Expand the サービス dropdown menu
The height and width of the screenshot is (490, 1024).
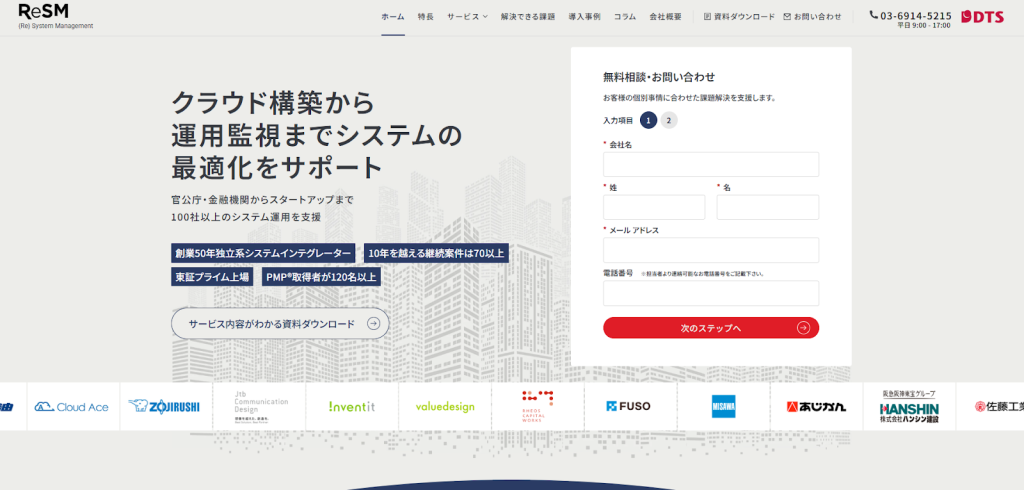[467, 17]
